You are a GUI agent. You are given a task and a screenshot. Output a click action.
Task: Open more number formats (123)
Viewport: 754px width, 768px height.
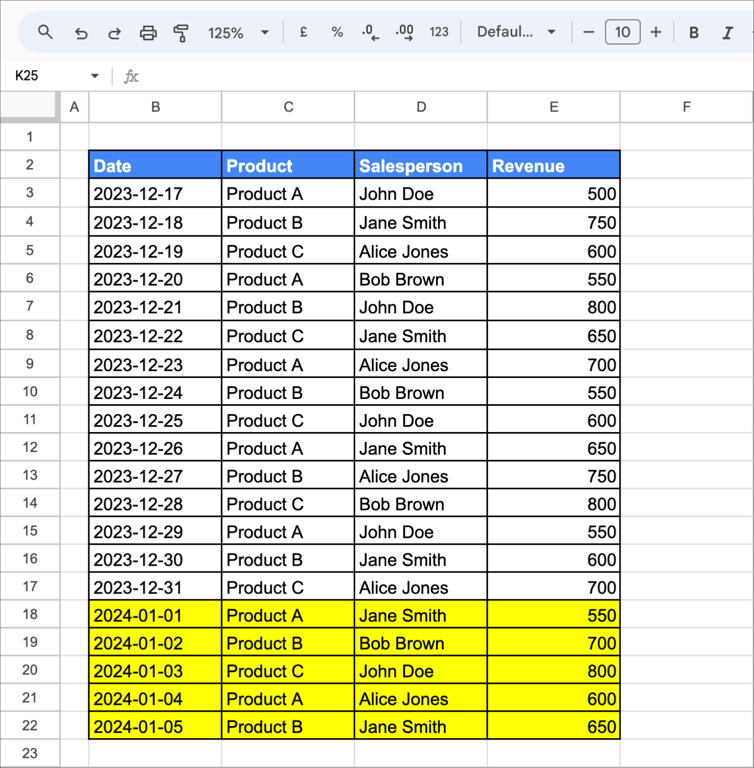coord(438,32)
